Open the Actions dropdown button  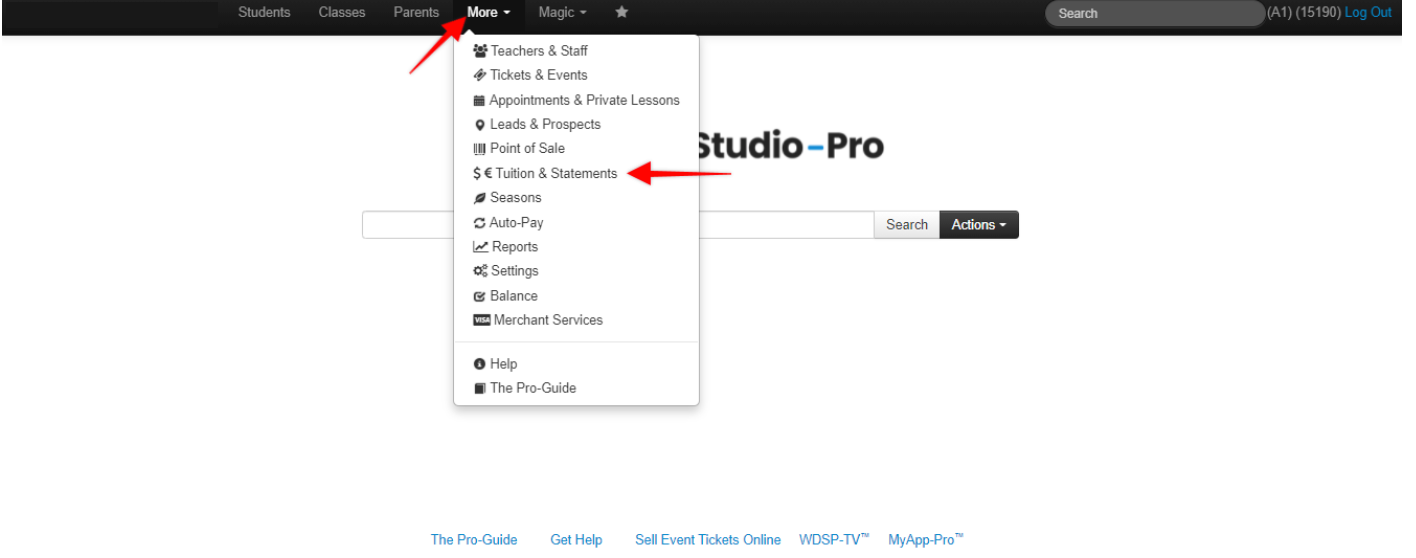click(x=979, y=225)
